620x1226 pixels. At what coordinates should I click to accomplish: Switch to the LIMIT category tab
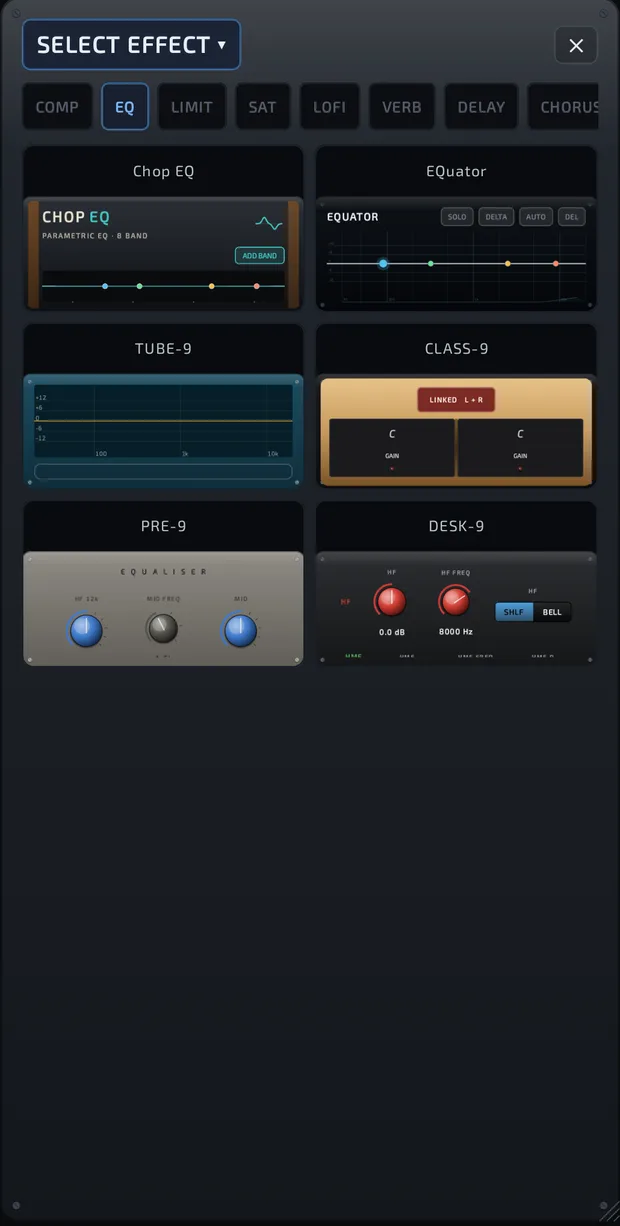(x=192, y=107)
